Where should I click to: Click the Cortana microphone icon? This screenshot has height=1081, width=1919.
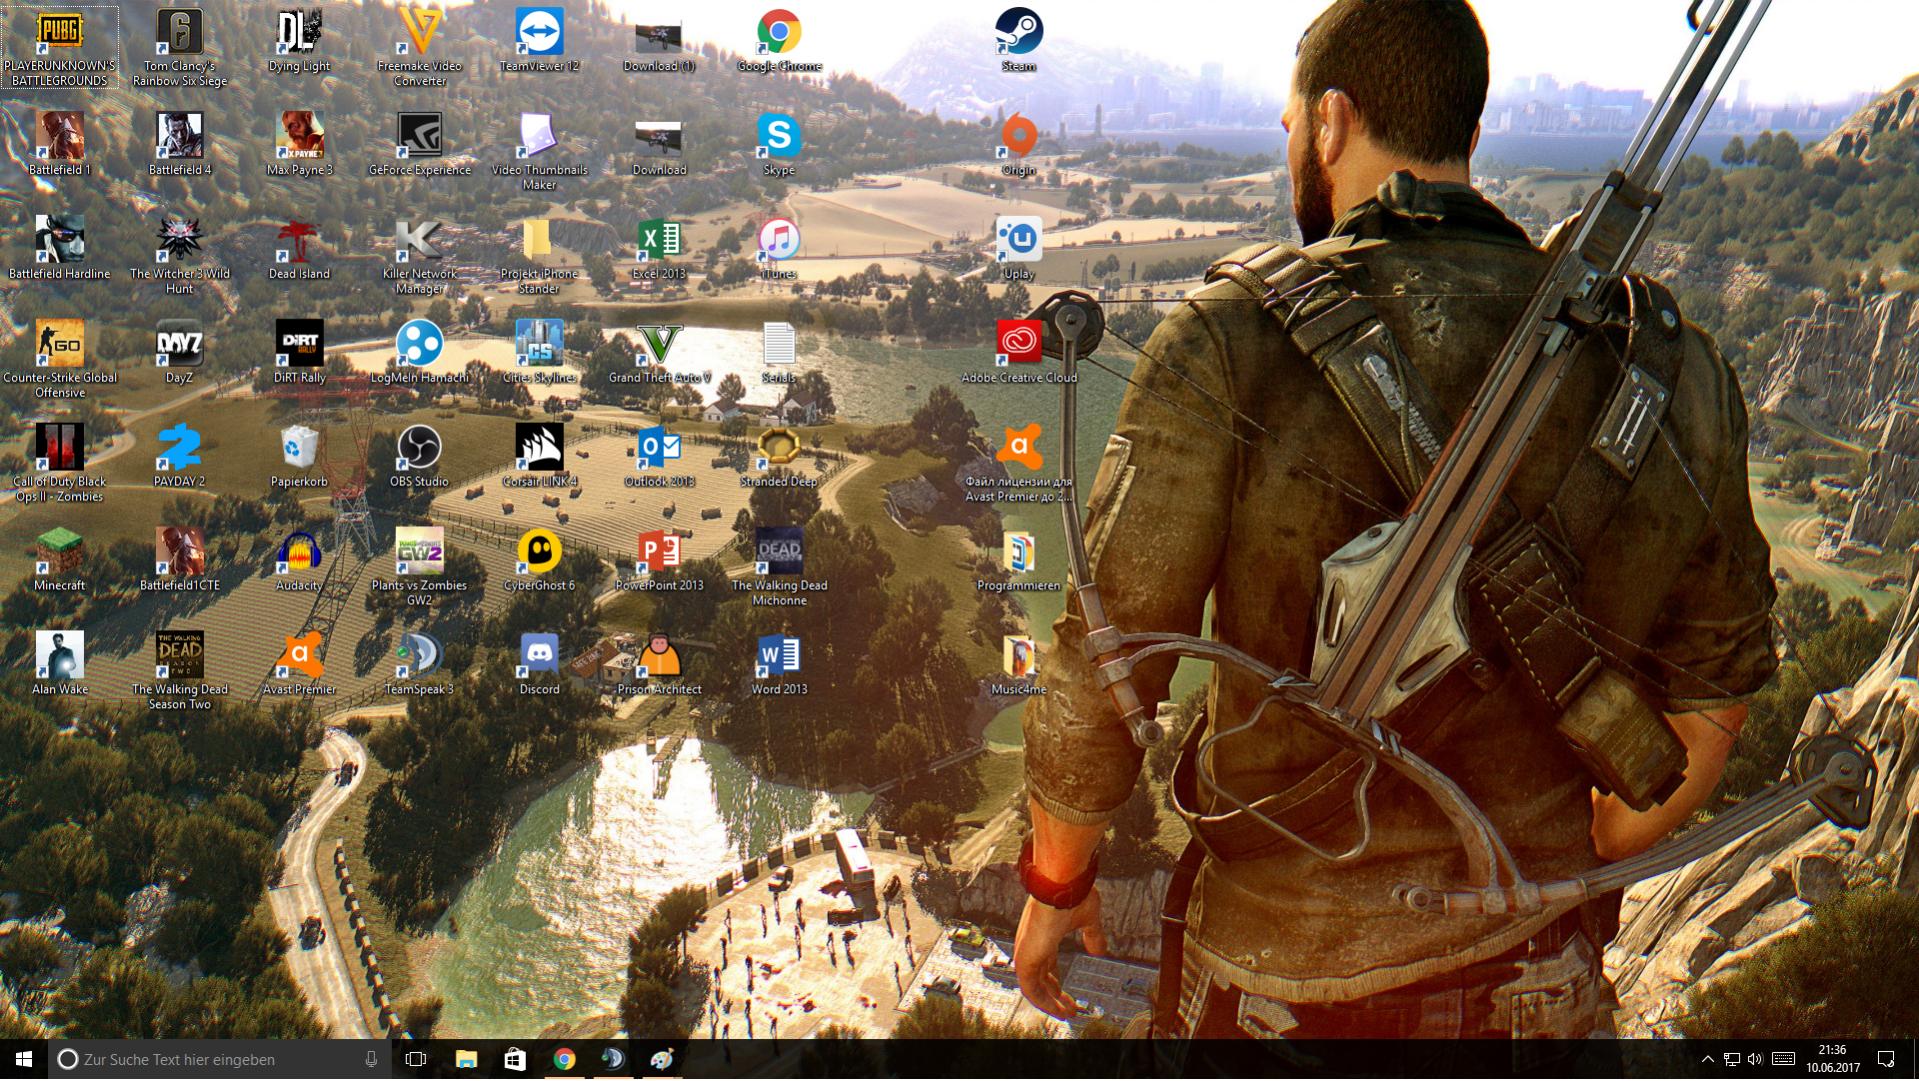[x=371, y=1060]
